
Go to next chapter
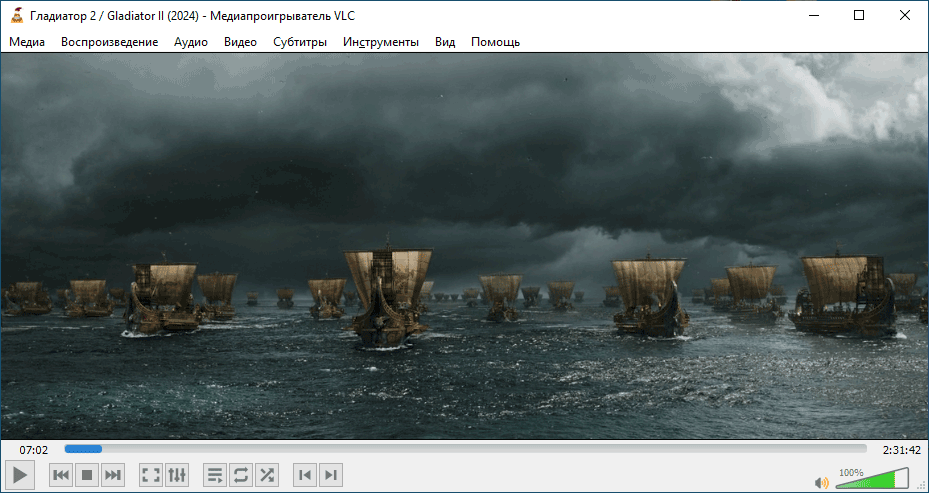[x=331, y=475]
